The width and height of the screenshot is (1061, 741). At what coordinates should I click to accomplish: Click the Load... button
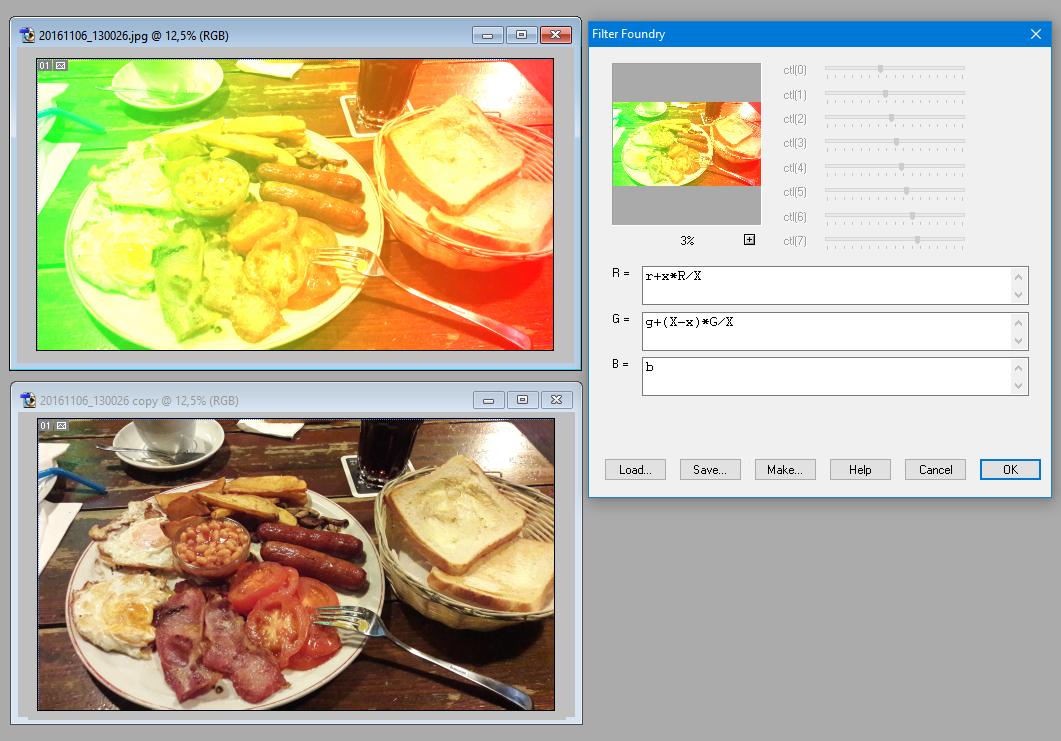pos(635,470)
